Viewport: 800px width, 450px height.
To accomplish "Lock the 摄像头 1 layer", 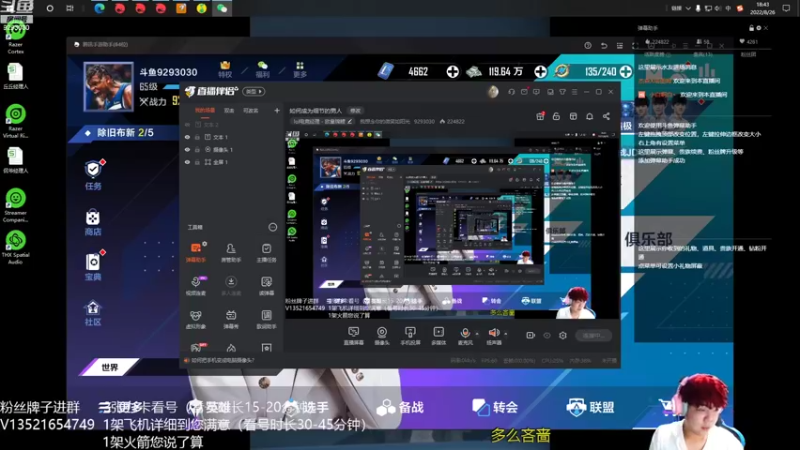I will click(197, 150).
